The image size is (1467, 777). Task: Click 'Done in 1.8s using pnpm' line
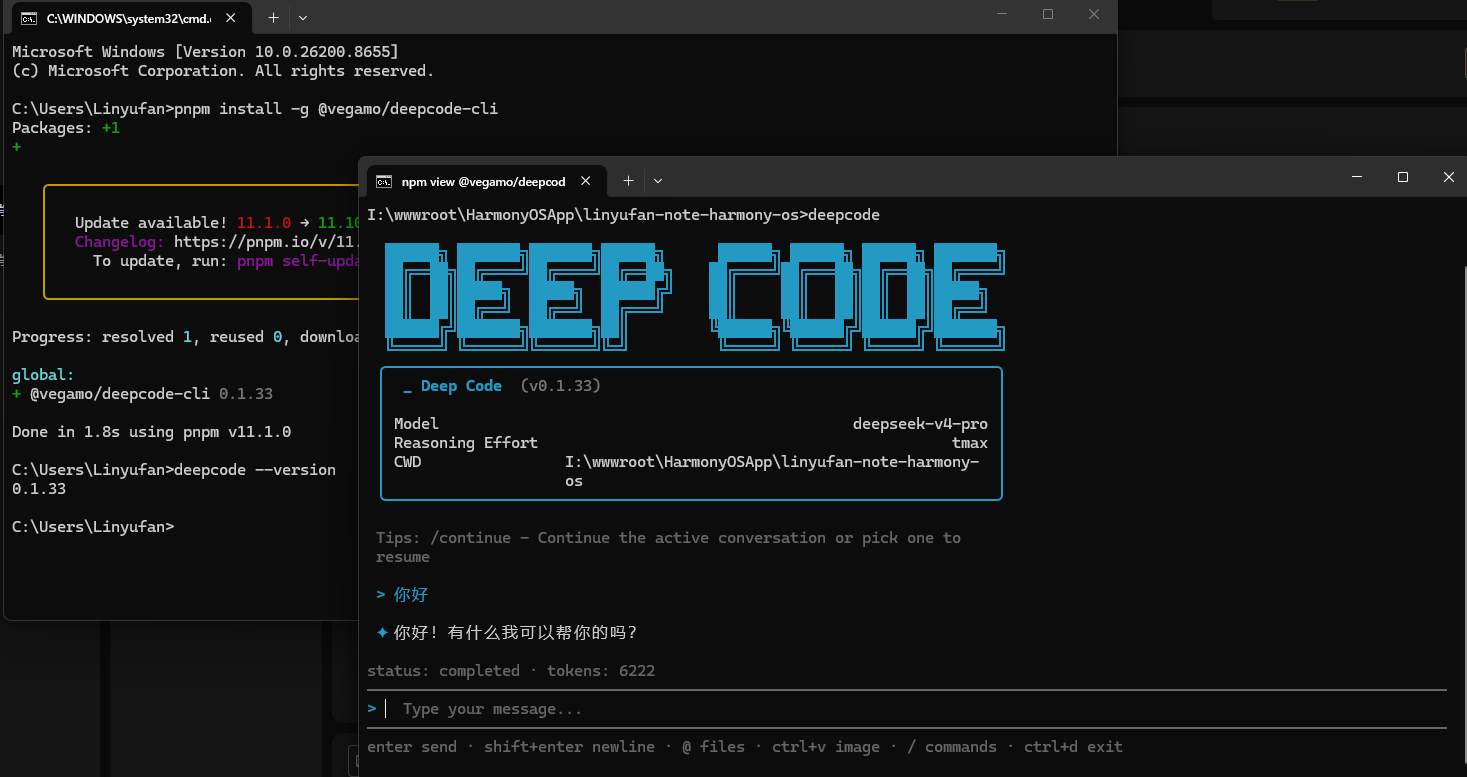tap(151, 432)
